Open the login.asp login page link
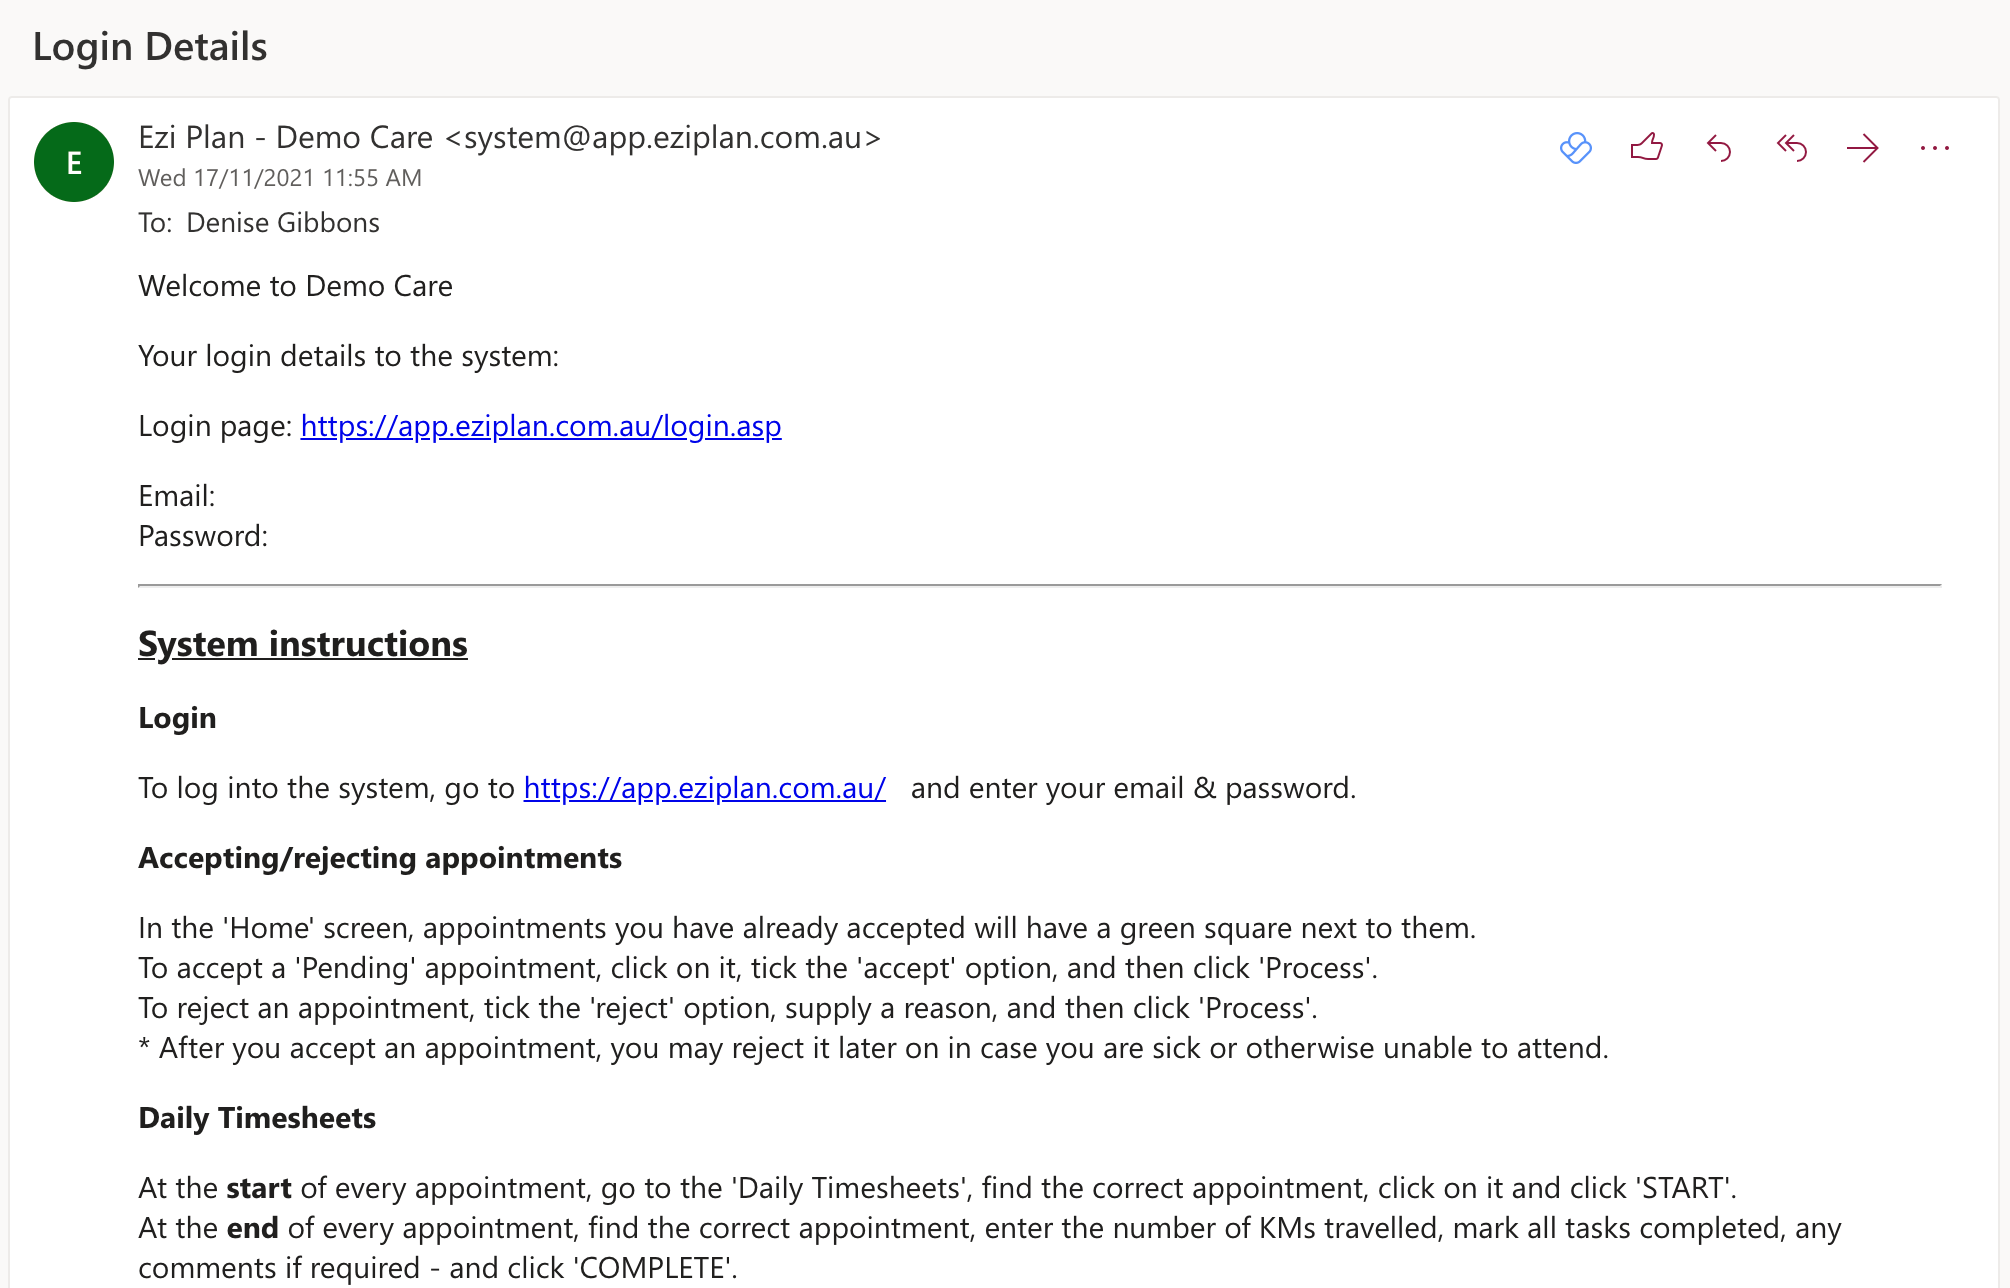The width and height of the screenshot is (2010, 1288). coord(540,426)
